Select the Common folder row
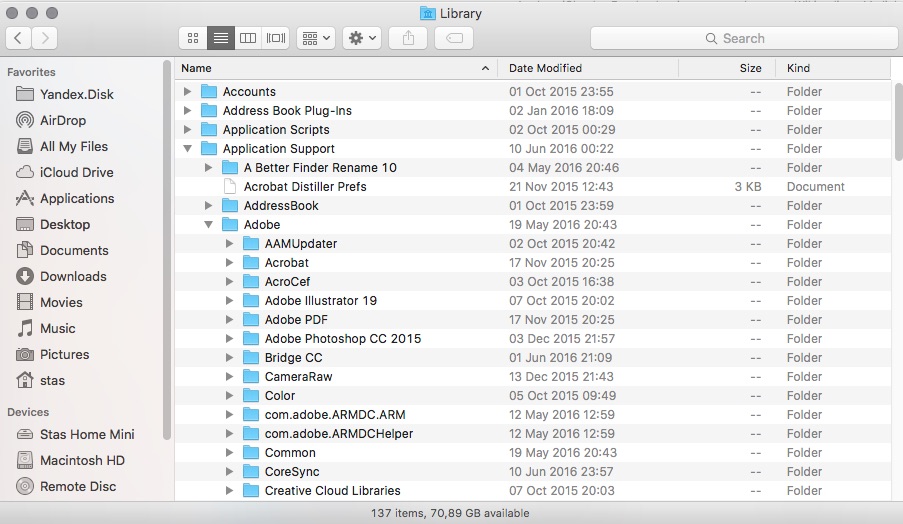The height and width of the screenshot is (524, 903). click(x=533, y=453)
